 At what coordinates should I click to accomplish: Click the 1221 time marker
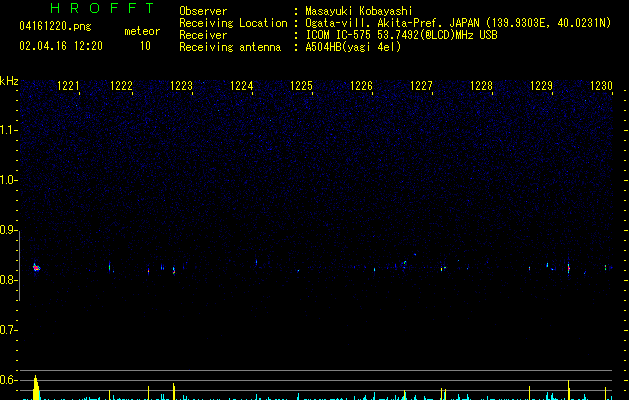(69, 86)
